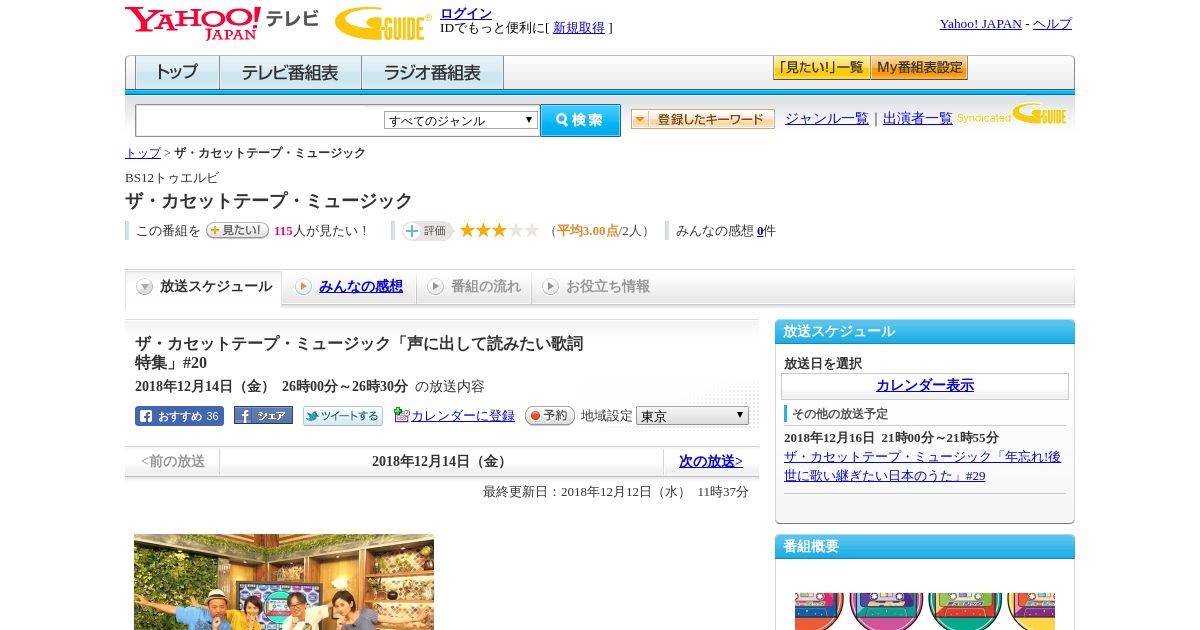Viewport: 1200px width, 630px height.
Task: Focus the program search text field
Action: click(259, 120)
